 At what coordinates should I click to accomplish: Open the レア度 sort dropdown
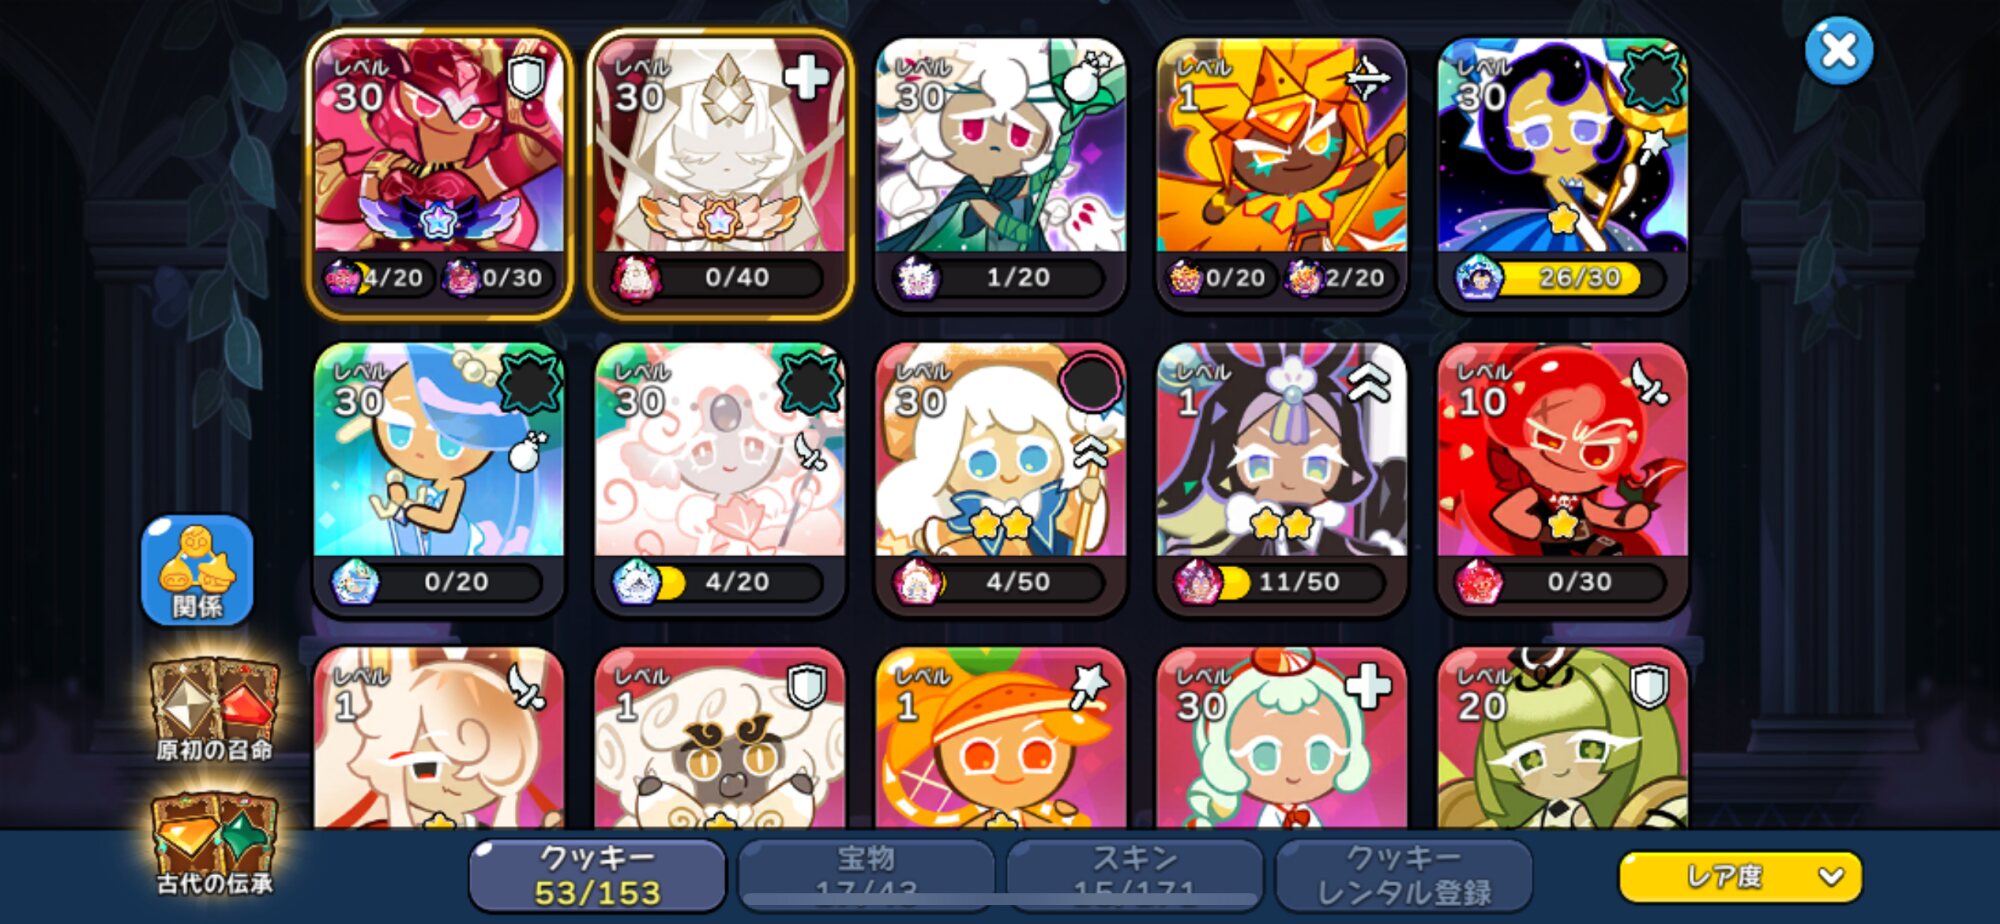pos(1740,877)
